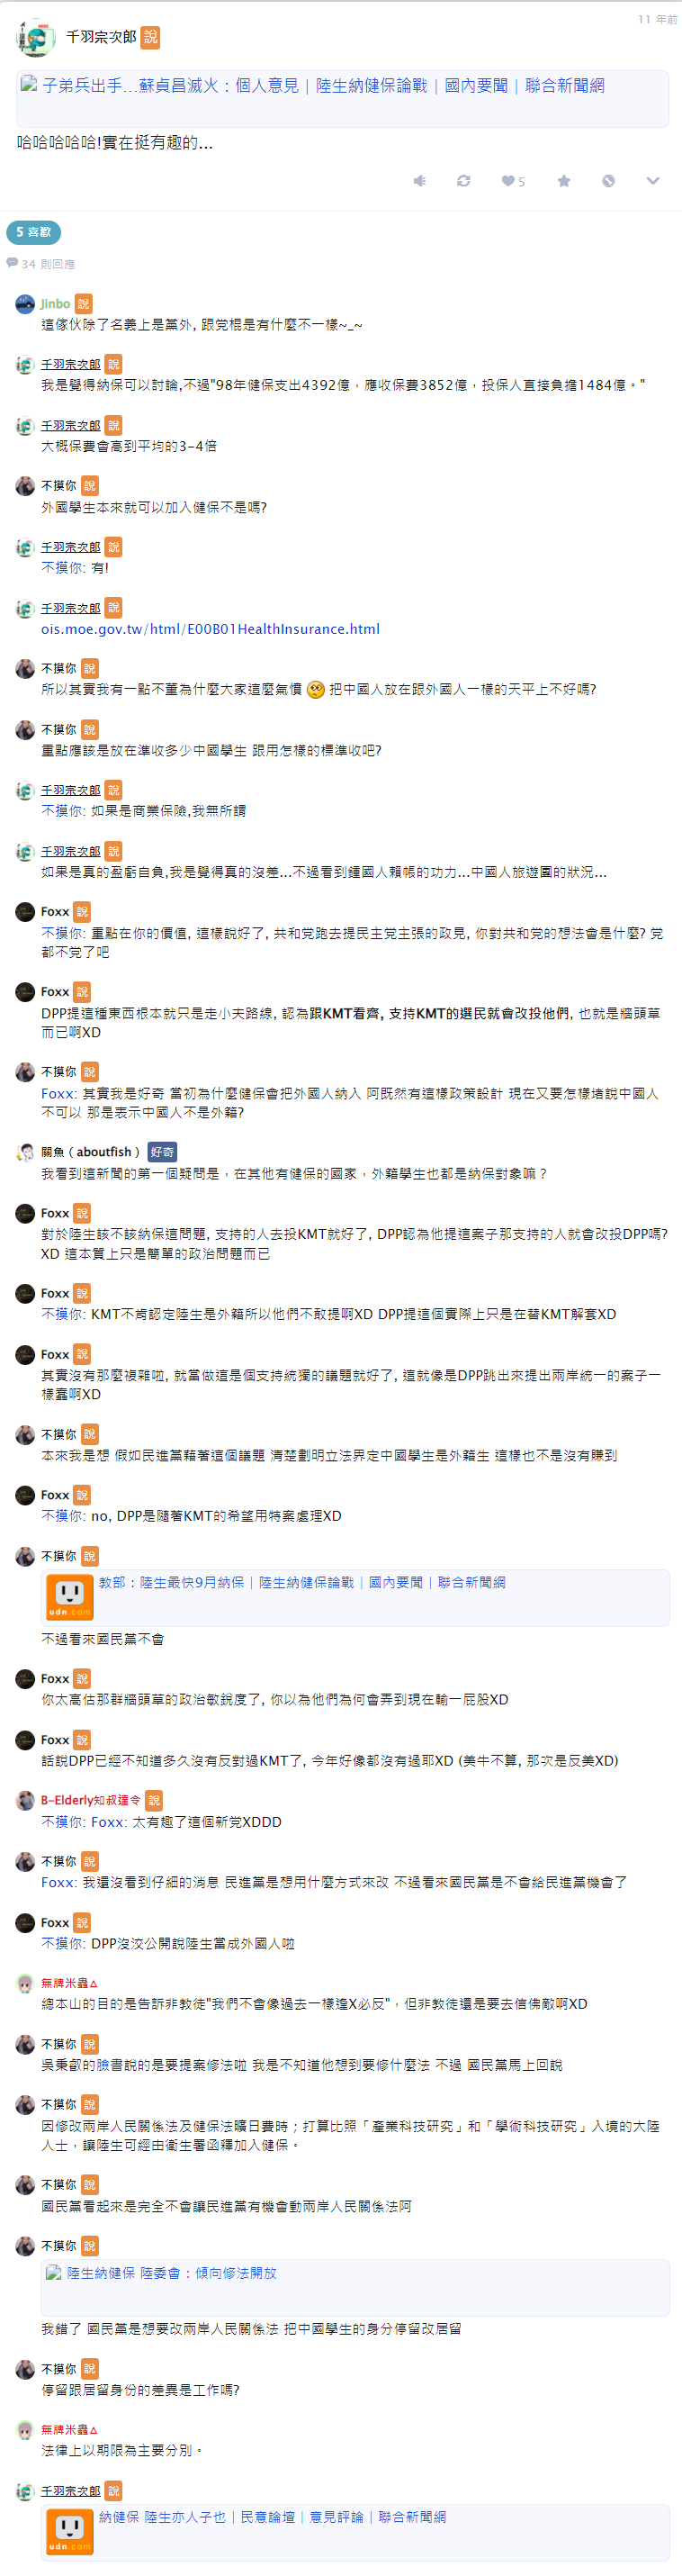
Task: Click the round globe icon beside the star
Action: [608, 181]
